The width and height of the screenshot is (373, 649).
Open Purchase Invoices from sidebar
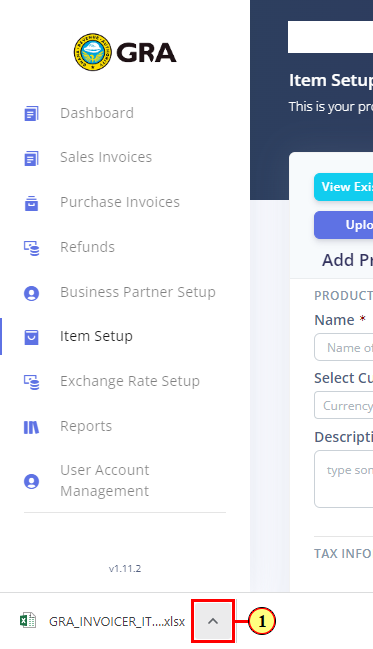click(120, 202)
